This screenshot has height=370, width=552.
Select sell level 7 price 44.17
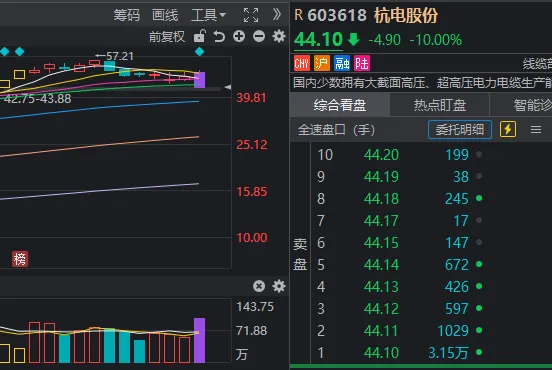[381, 221]
